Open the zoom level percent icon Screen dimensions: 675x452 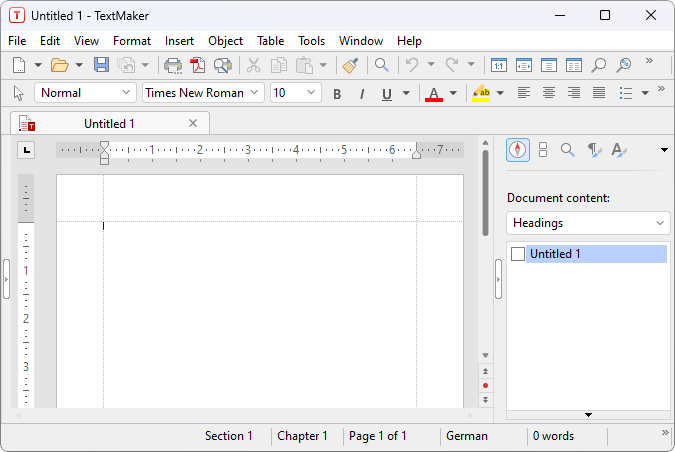click(624, 65)
